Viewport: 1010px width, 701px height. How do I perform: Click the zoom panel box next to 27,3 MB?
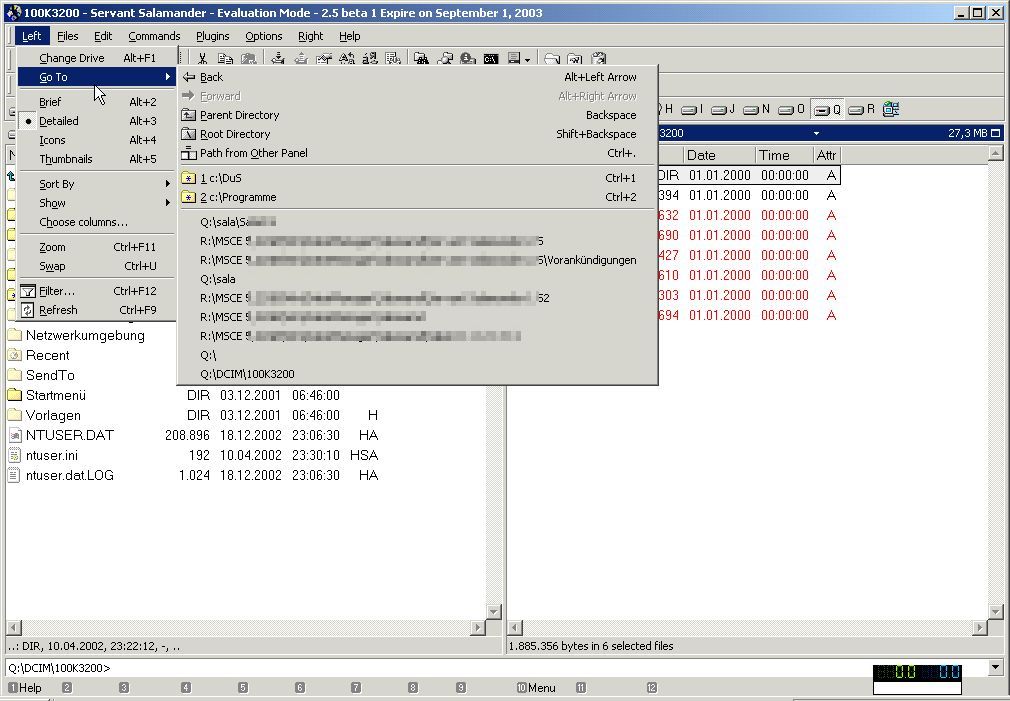point(996,133)
